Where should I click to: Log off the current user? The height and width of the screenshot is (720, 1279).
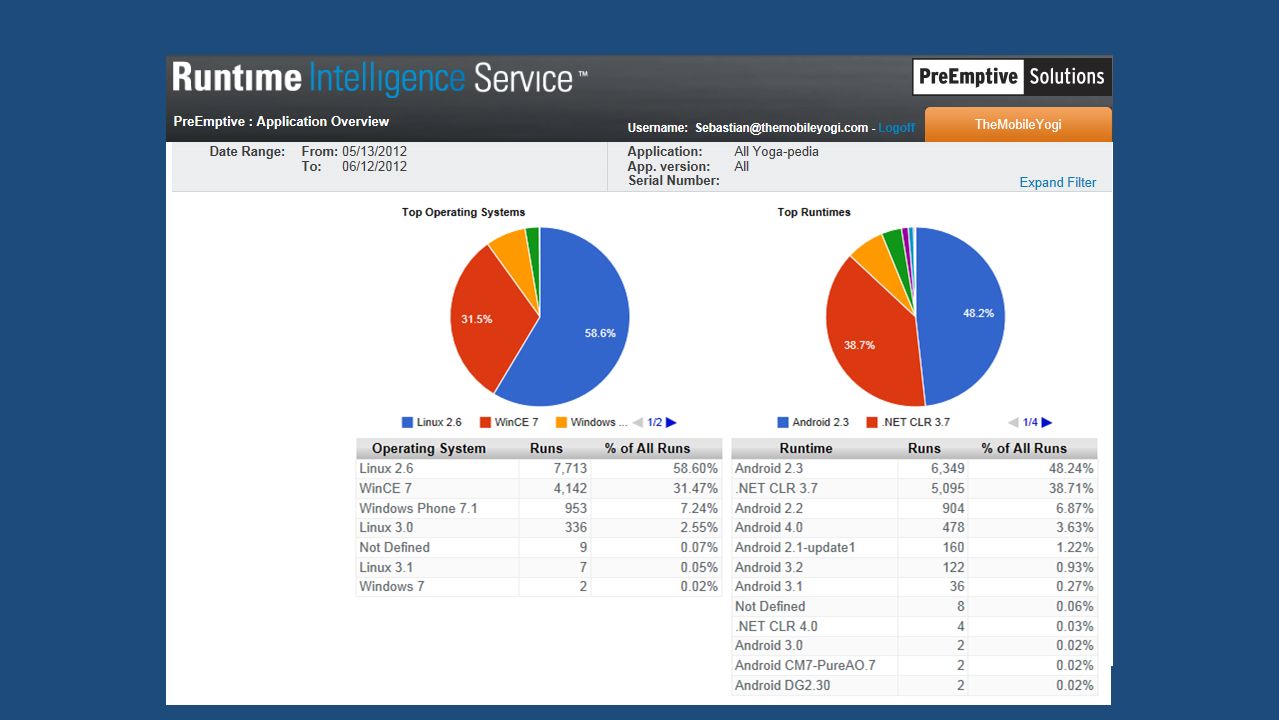point(896,128)
